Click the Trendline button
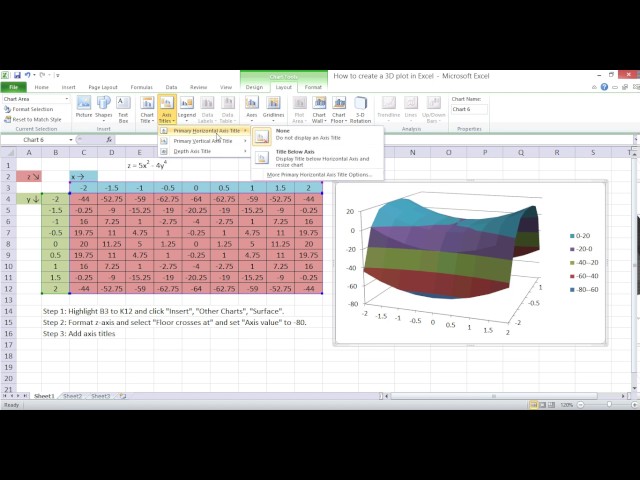The height and width of the screenshot is (480, 640). tap(389, 109)
